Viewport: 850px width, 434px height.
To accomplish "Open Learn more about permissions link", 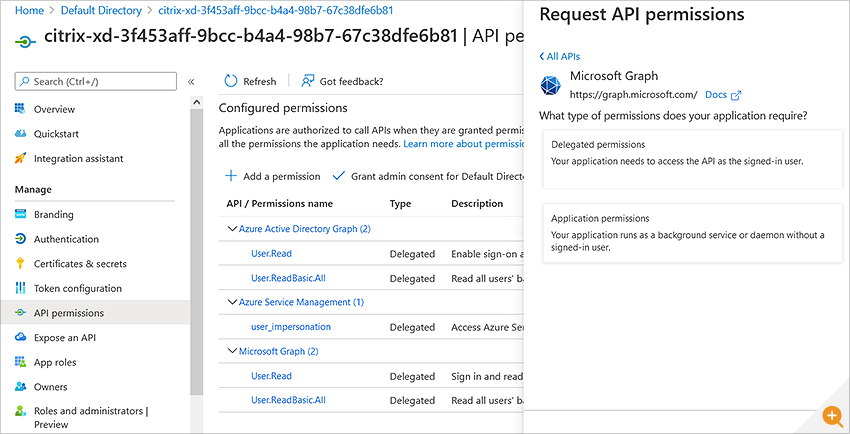I will [464, 144].
